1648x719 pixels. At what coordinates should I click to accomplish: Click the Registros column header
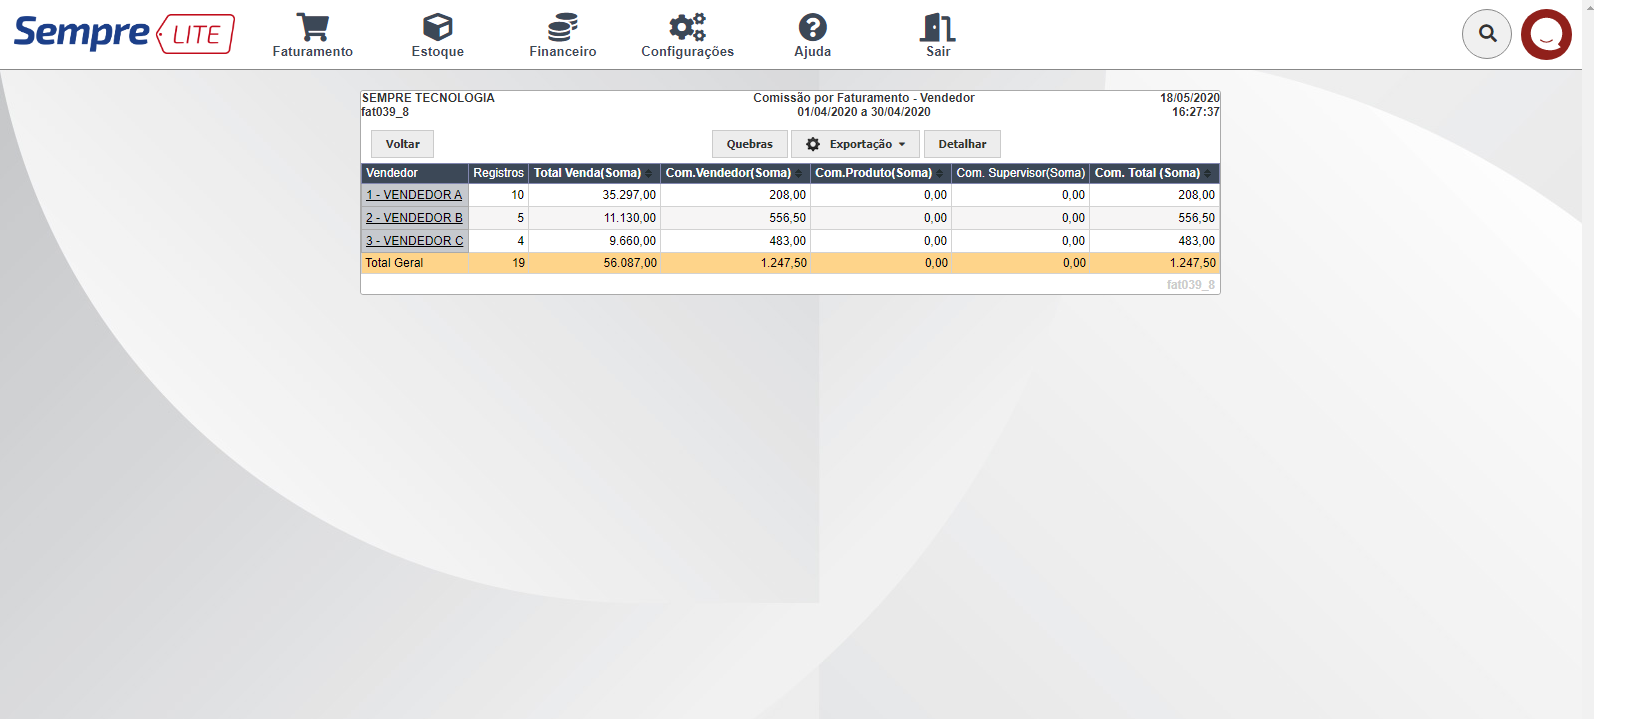point(498,173)
